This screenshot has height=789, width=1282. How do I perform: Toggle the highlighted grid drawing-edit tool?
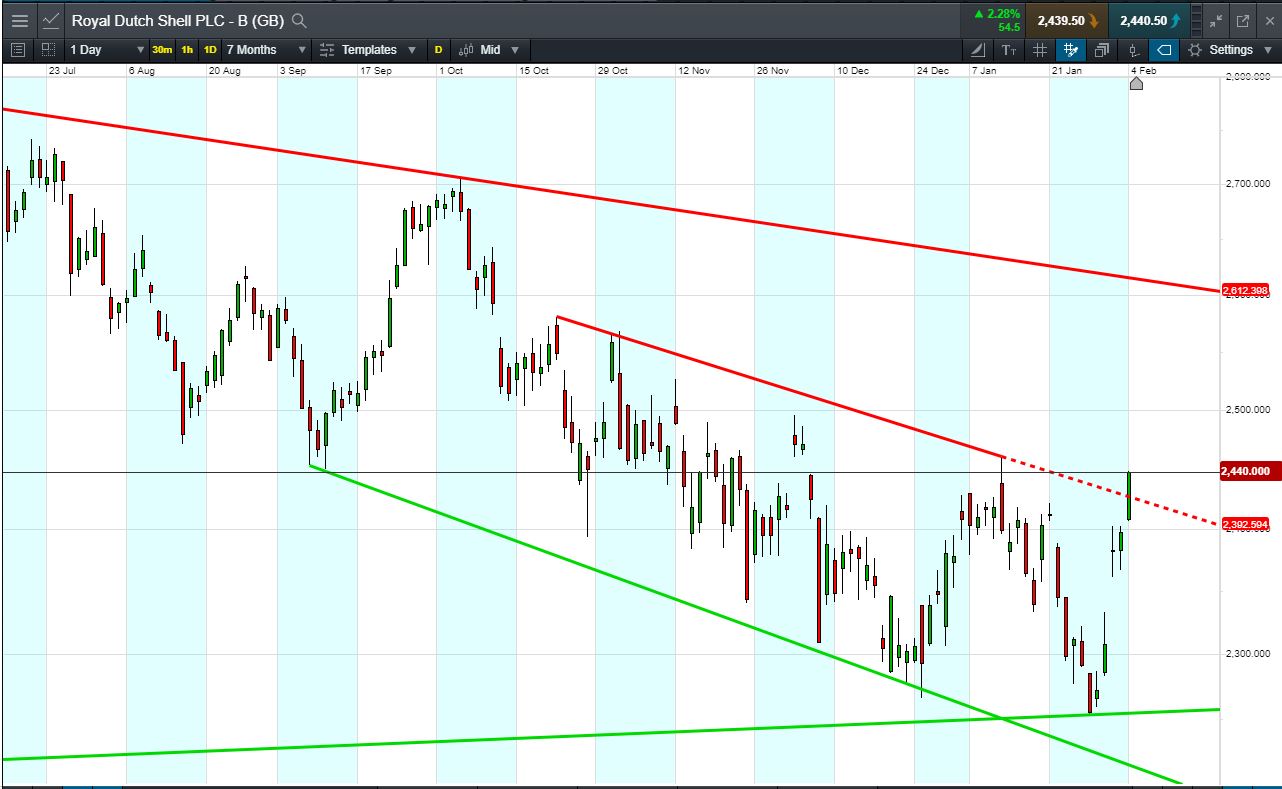[x=1072, y=50]
